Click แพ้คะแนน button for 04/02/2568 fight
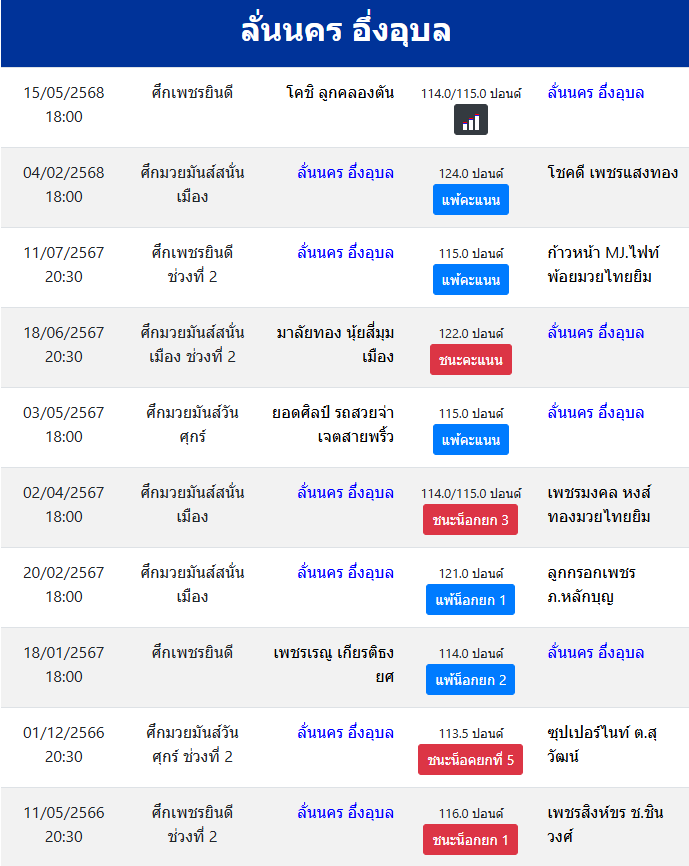 (470, 199)
